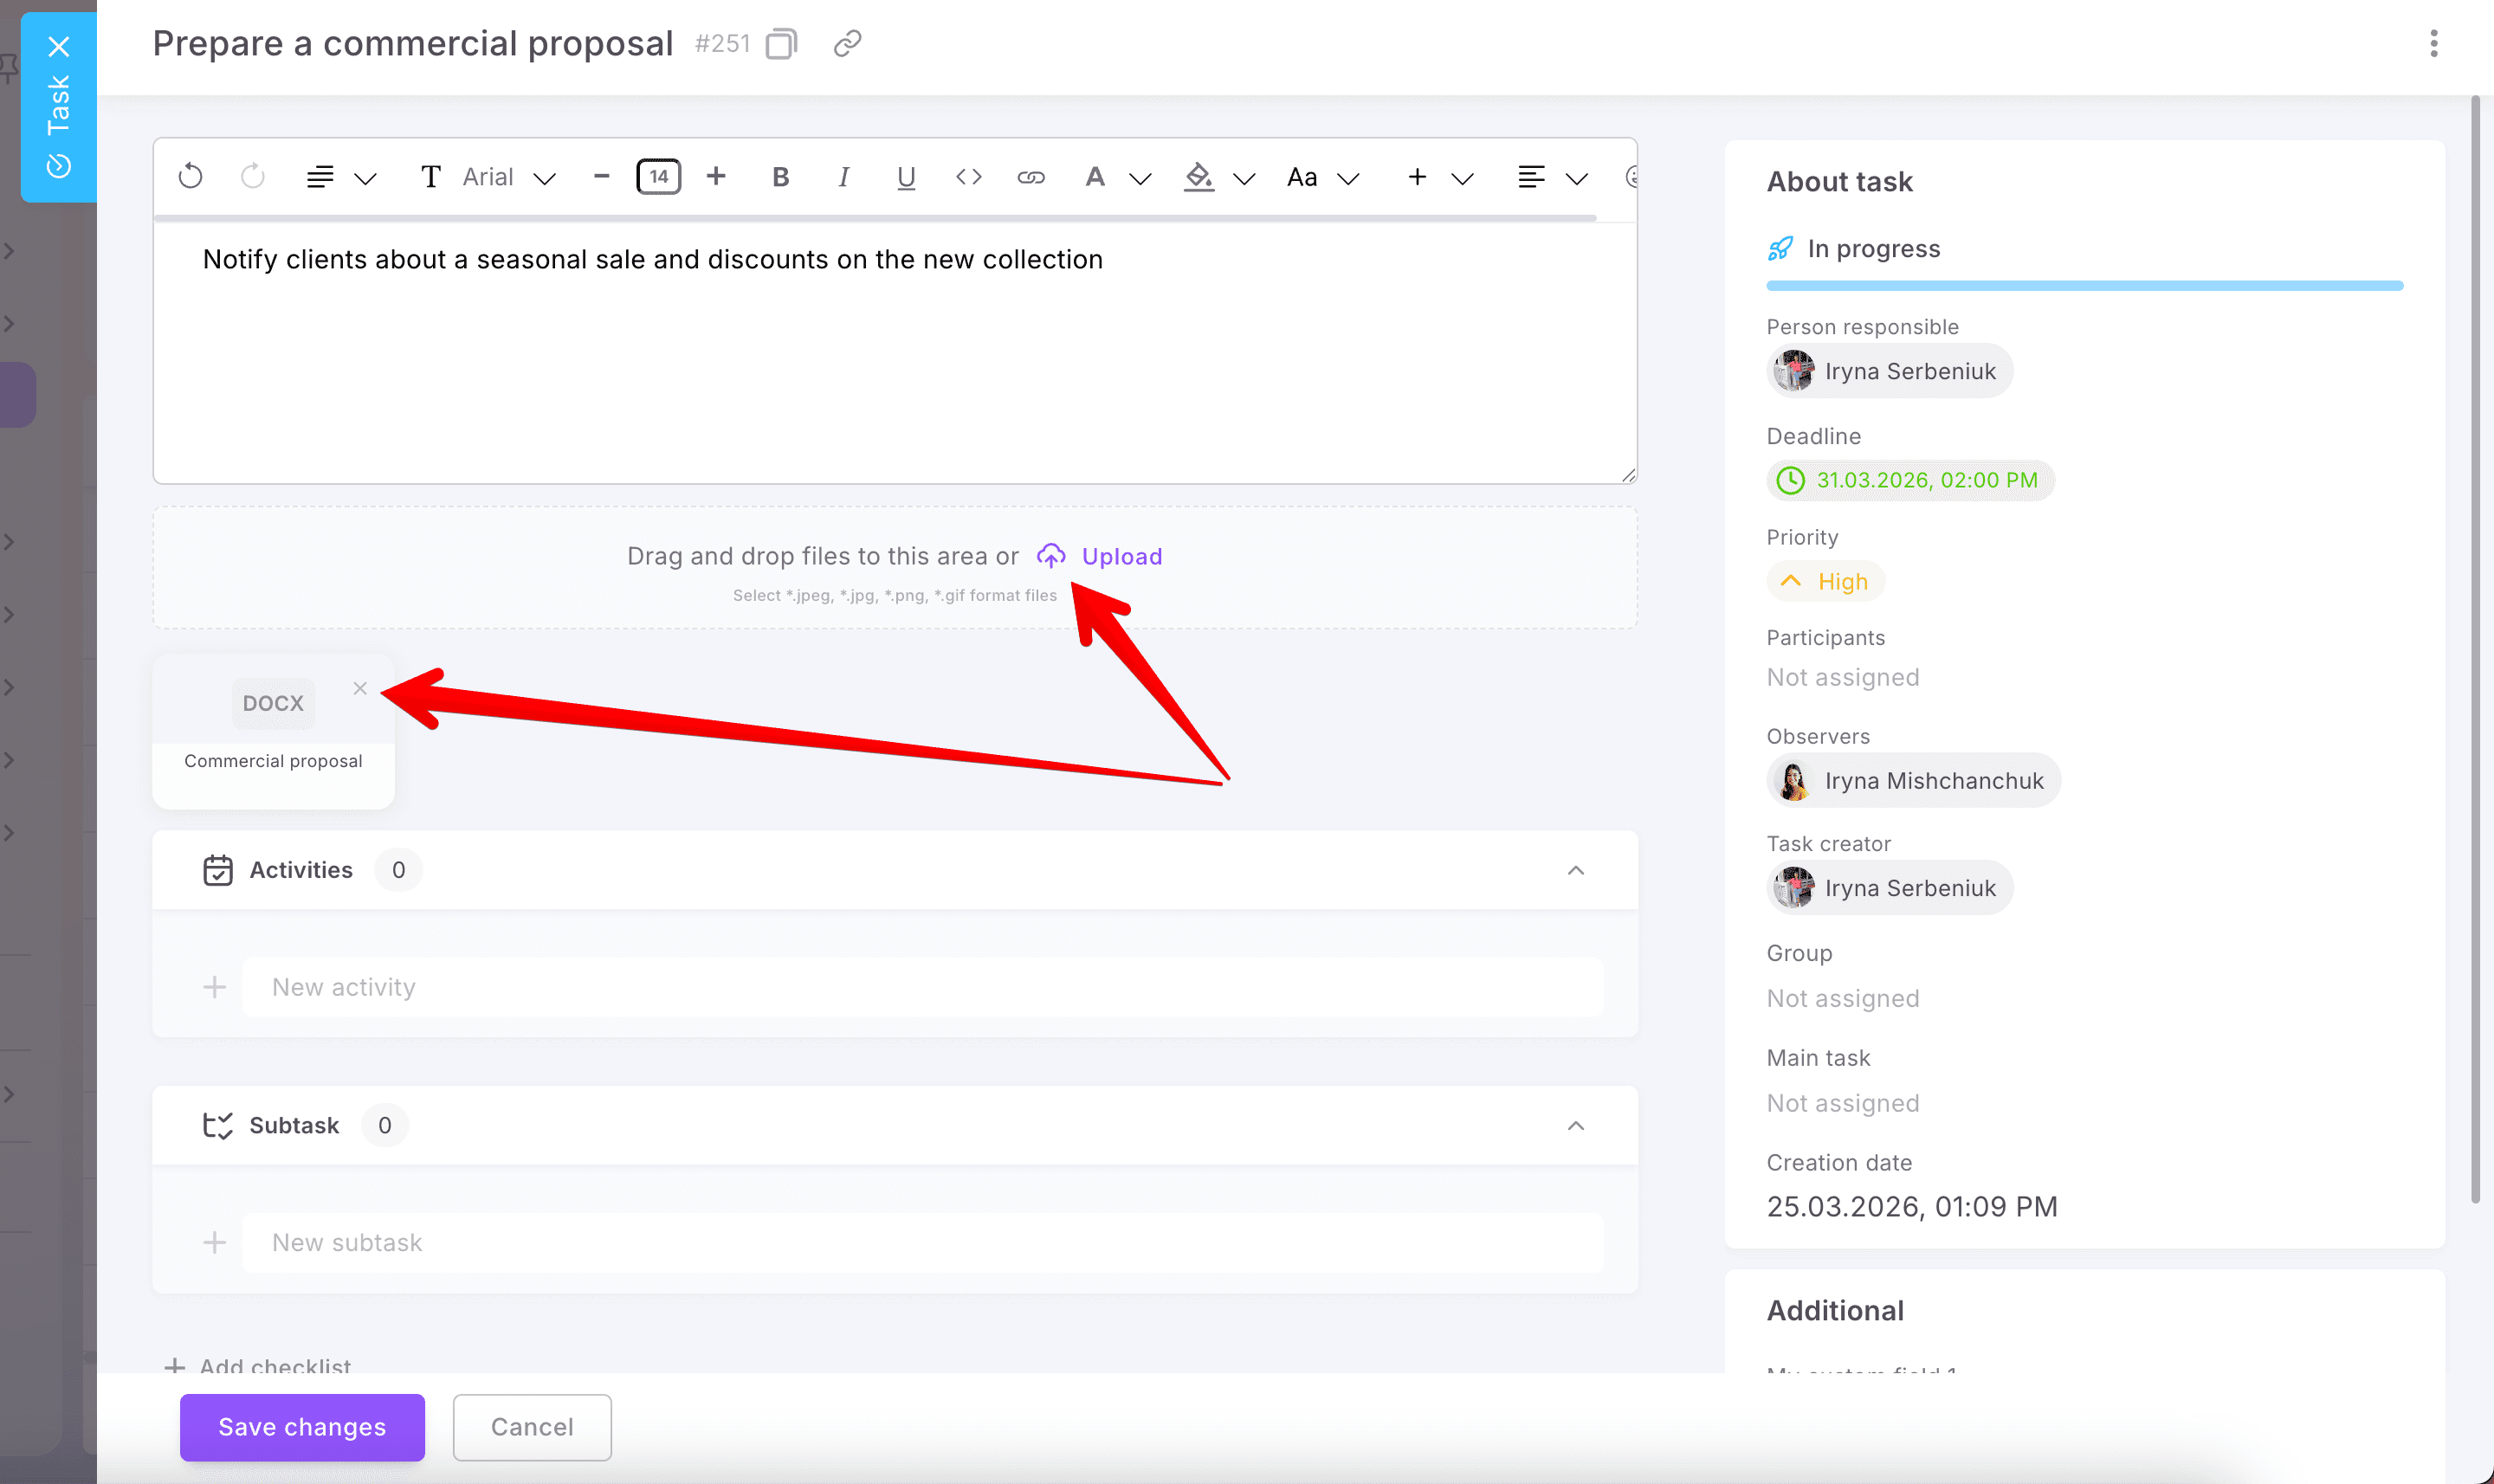Remove the Commercial proposal DOCX attachment
This screenshot has height=1484, width=2494.
pyautogui.click(x=360, y=688)
